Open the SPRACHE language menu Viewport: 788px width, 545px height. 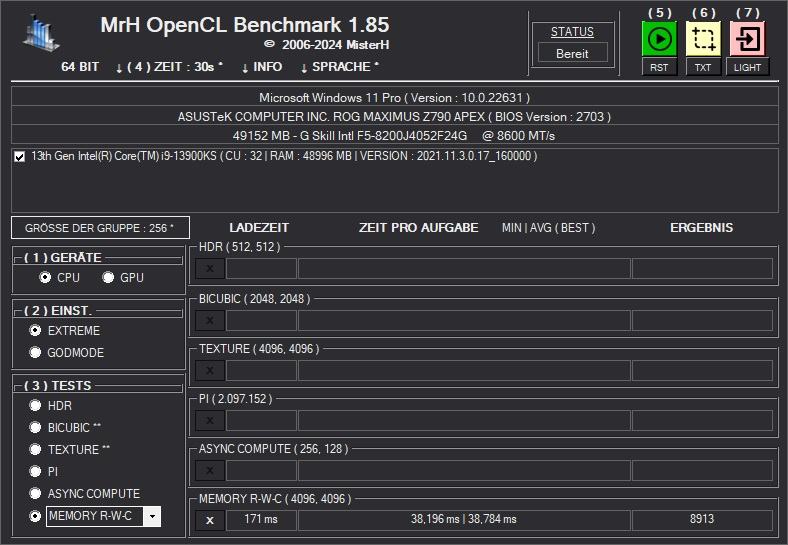[340, 67]
